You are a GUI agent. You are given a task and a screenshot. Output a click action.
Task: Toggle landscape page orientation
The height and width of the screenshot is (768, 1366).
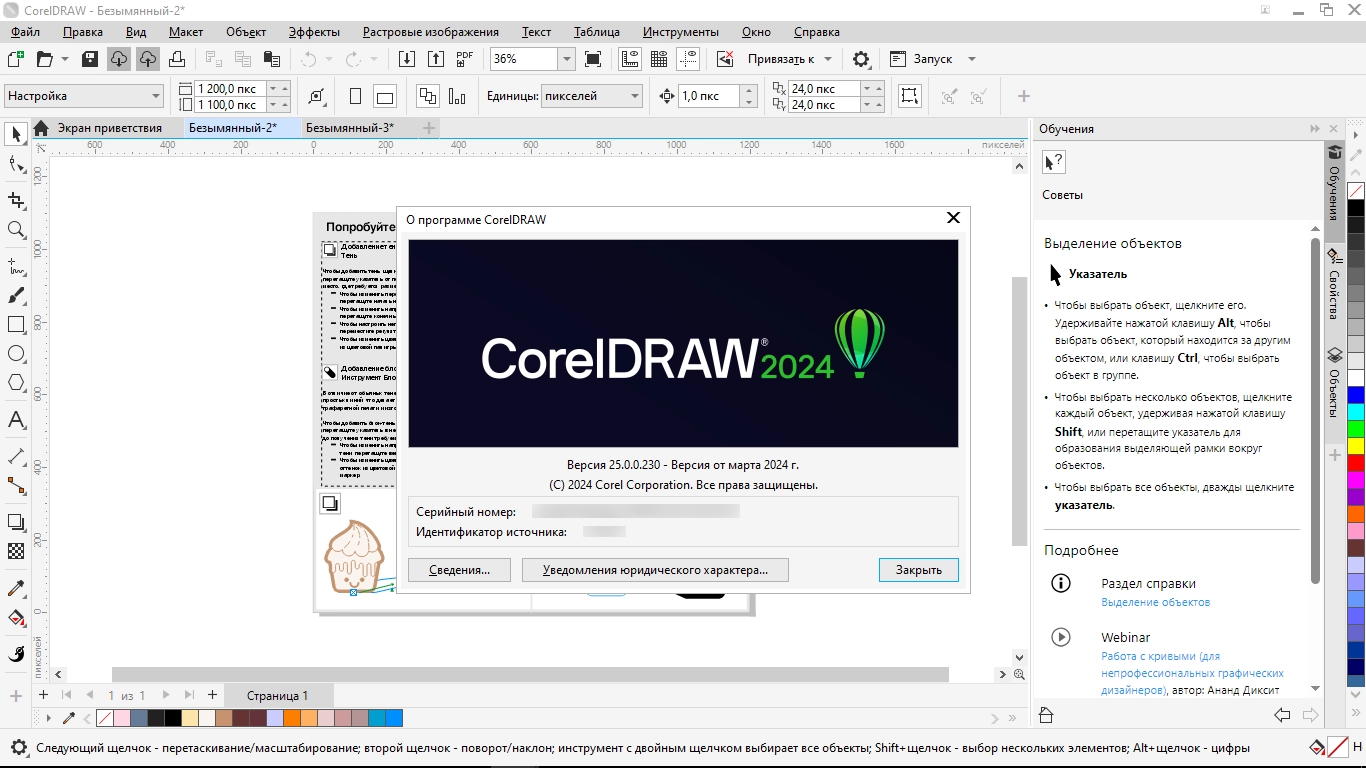coord(385,96)
